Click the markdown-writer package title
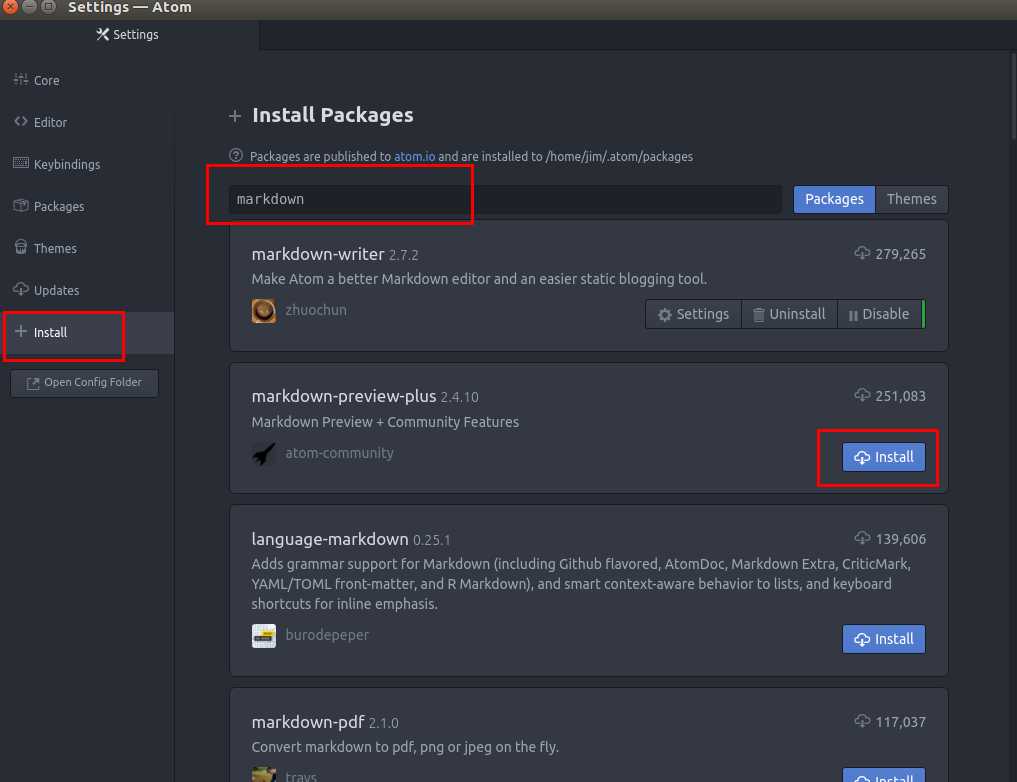The width and height of the screenshot is (1017, 782). pyautogui.click(x=318, y=254)
